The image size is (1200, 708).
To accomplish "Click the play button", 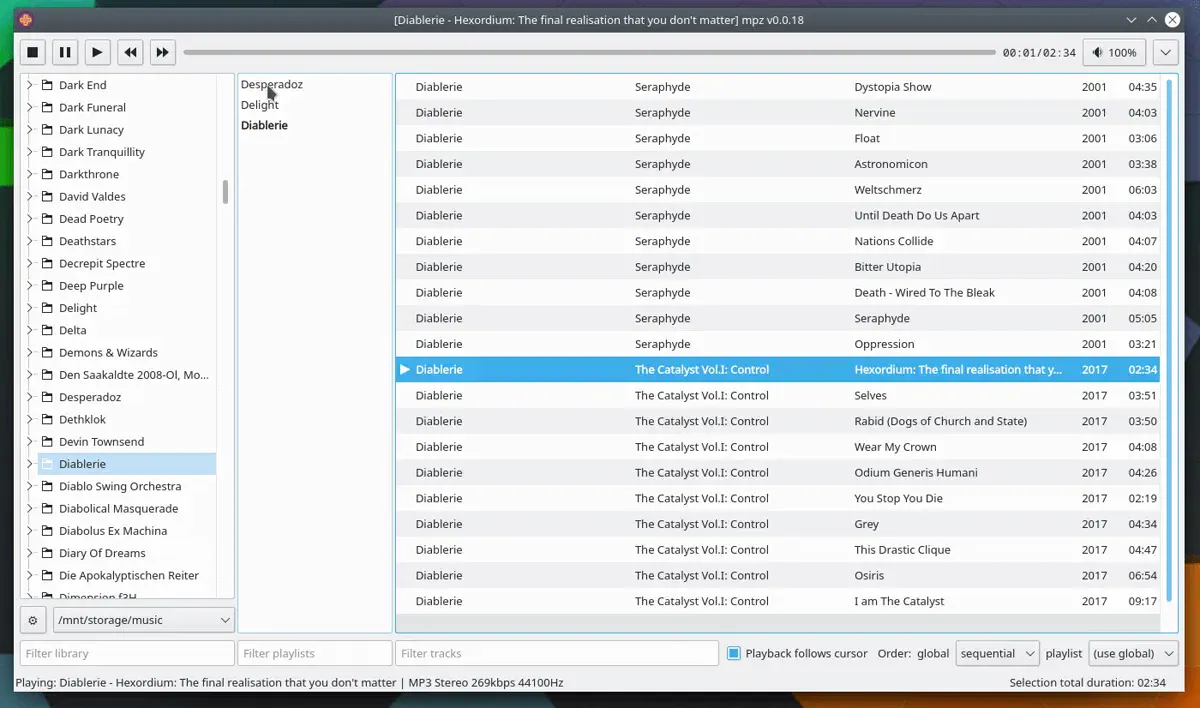I will [x=96, y=53].
